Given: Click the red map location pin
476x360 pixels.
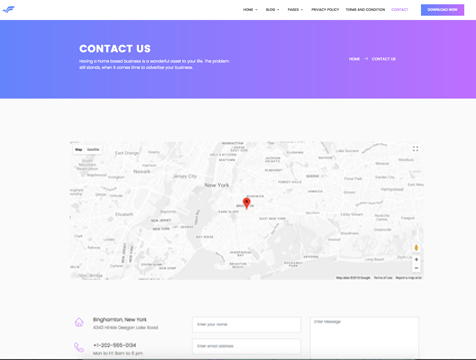Looking at the screenshot, I should click(x=246, y=203).
